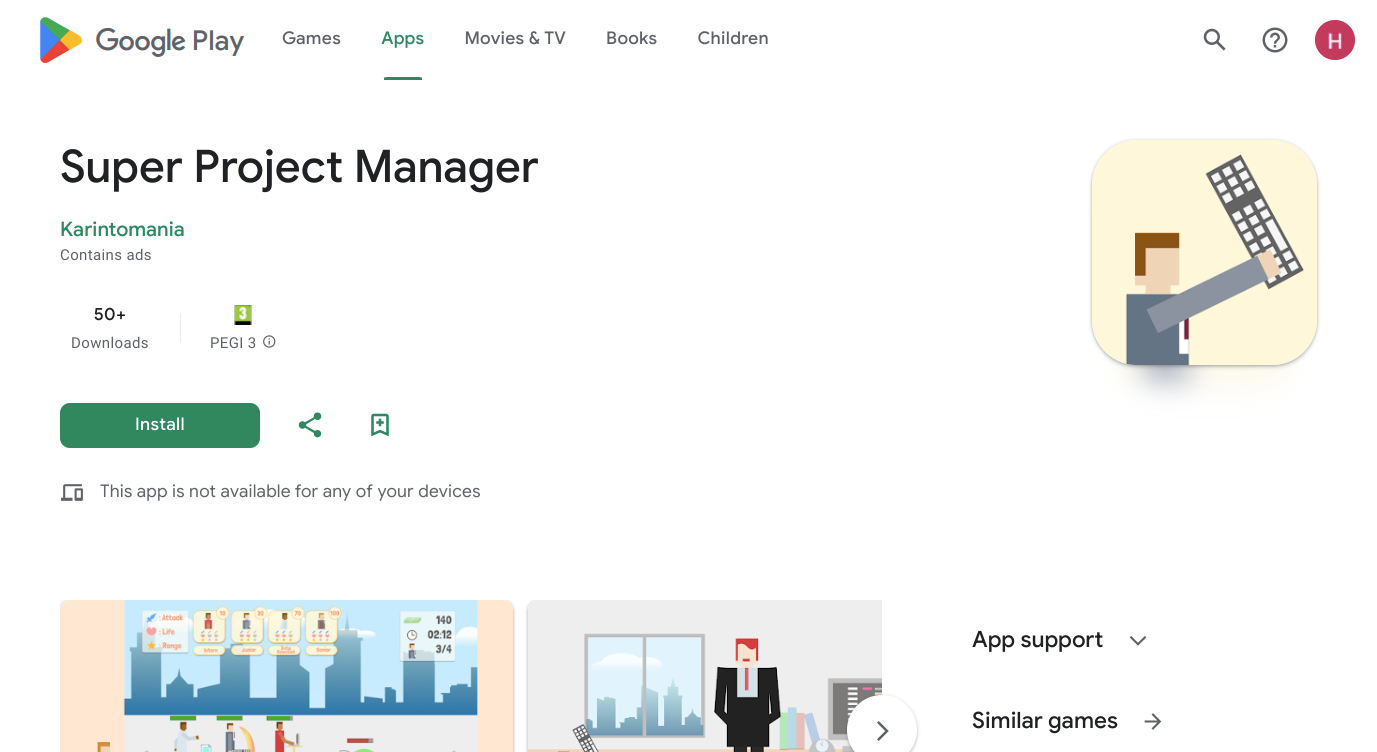The image size is (1377, 752).
Task: Open the Books tab
Action: [631, 38]
